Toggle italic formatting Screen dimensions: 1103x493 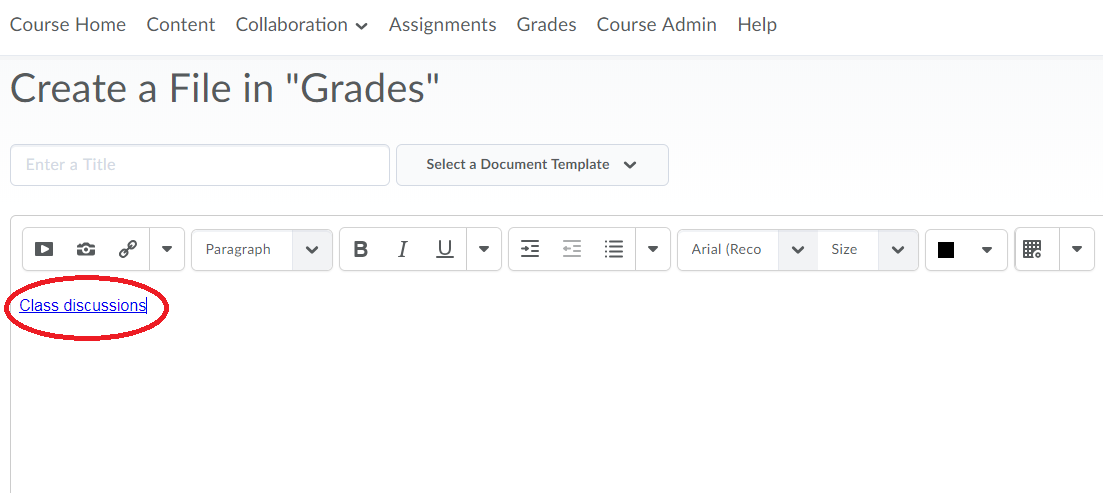pyautogui.click(x=403, y=250)
